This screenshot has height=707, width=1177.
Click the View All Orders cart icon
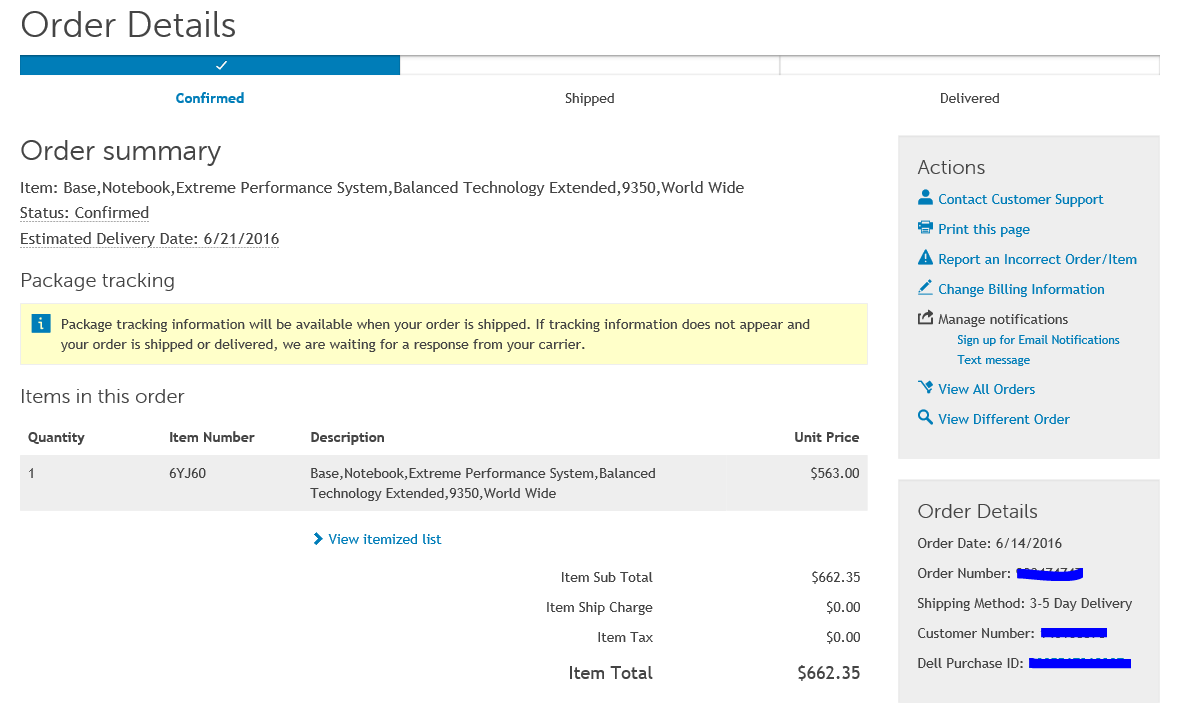pos(925,388)
